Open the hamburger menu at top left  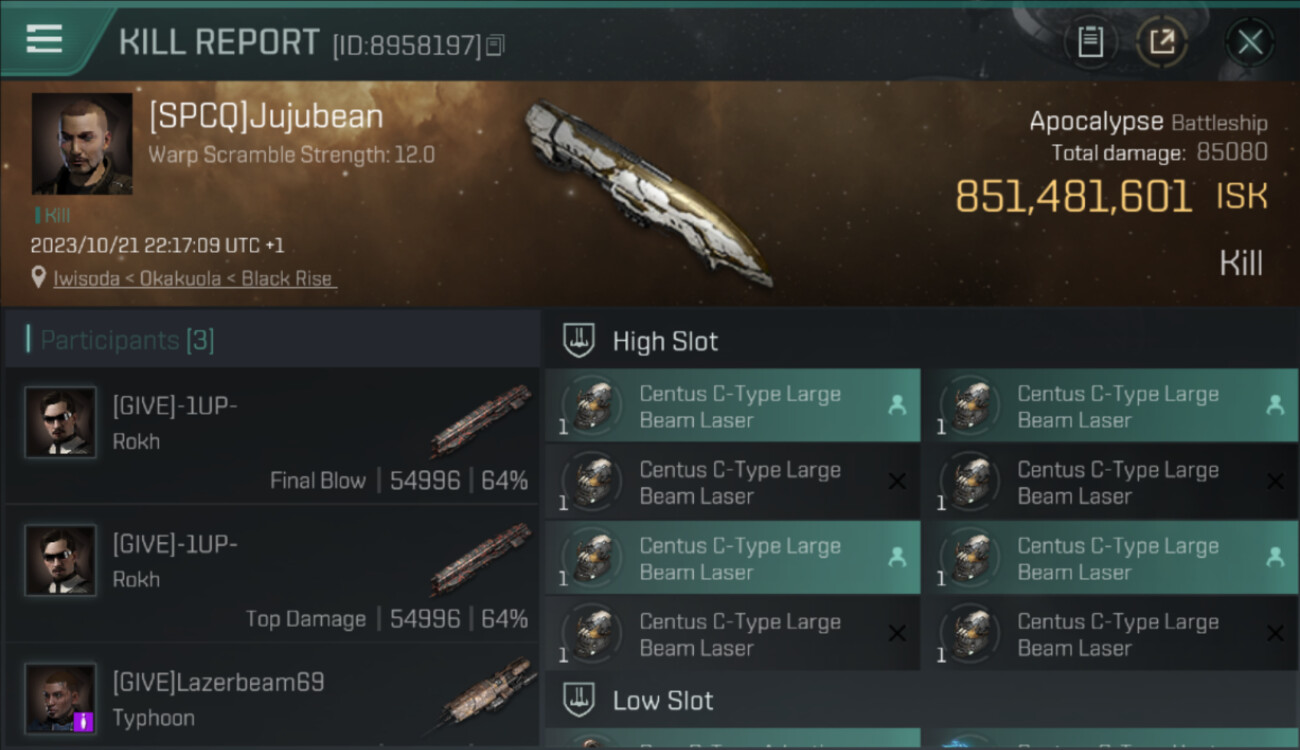[x=44, y=39]
